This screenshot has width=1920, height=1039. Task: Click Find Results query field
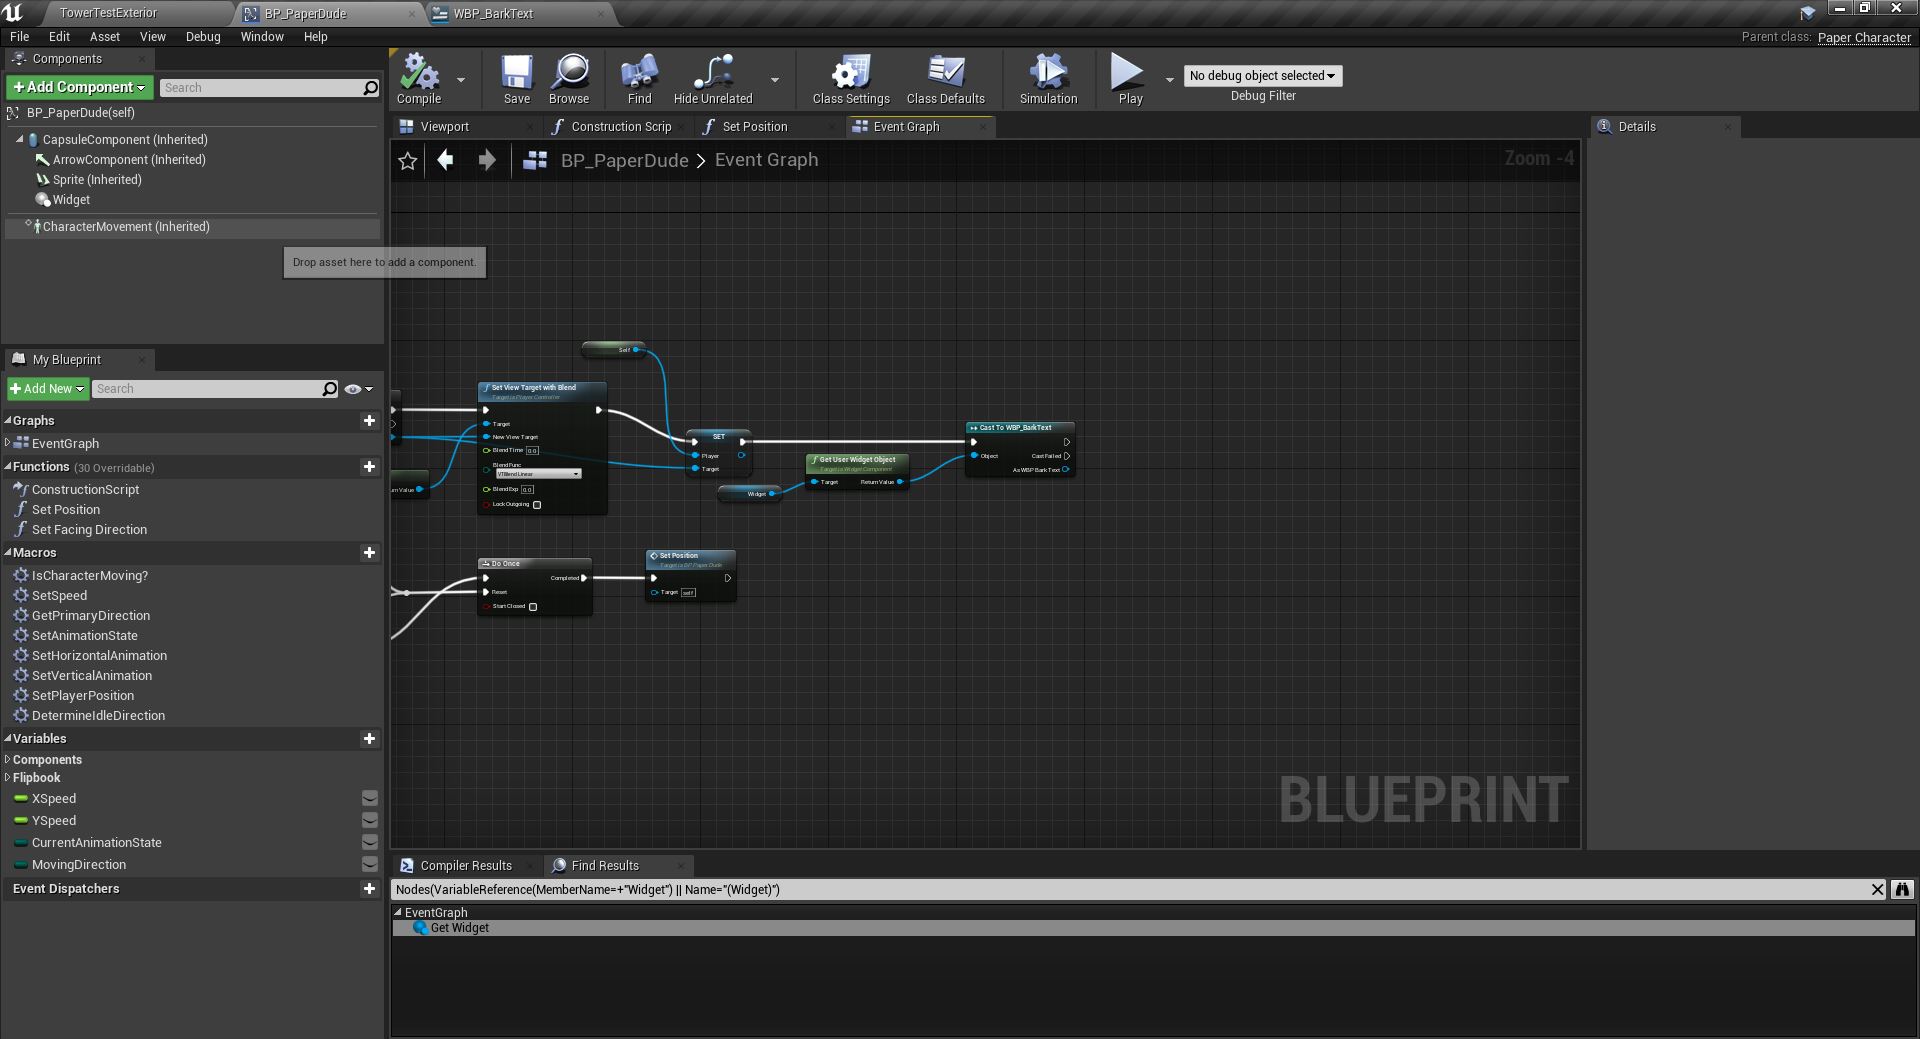pyautogui.click(x=1130, y=890)
